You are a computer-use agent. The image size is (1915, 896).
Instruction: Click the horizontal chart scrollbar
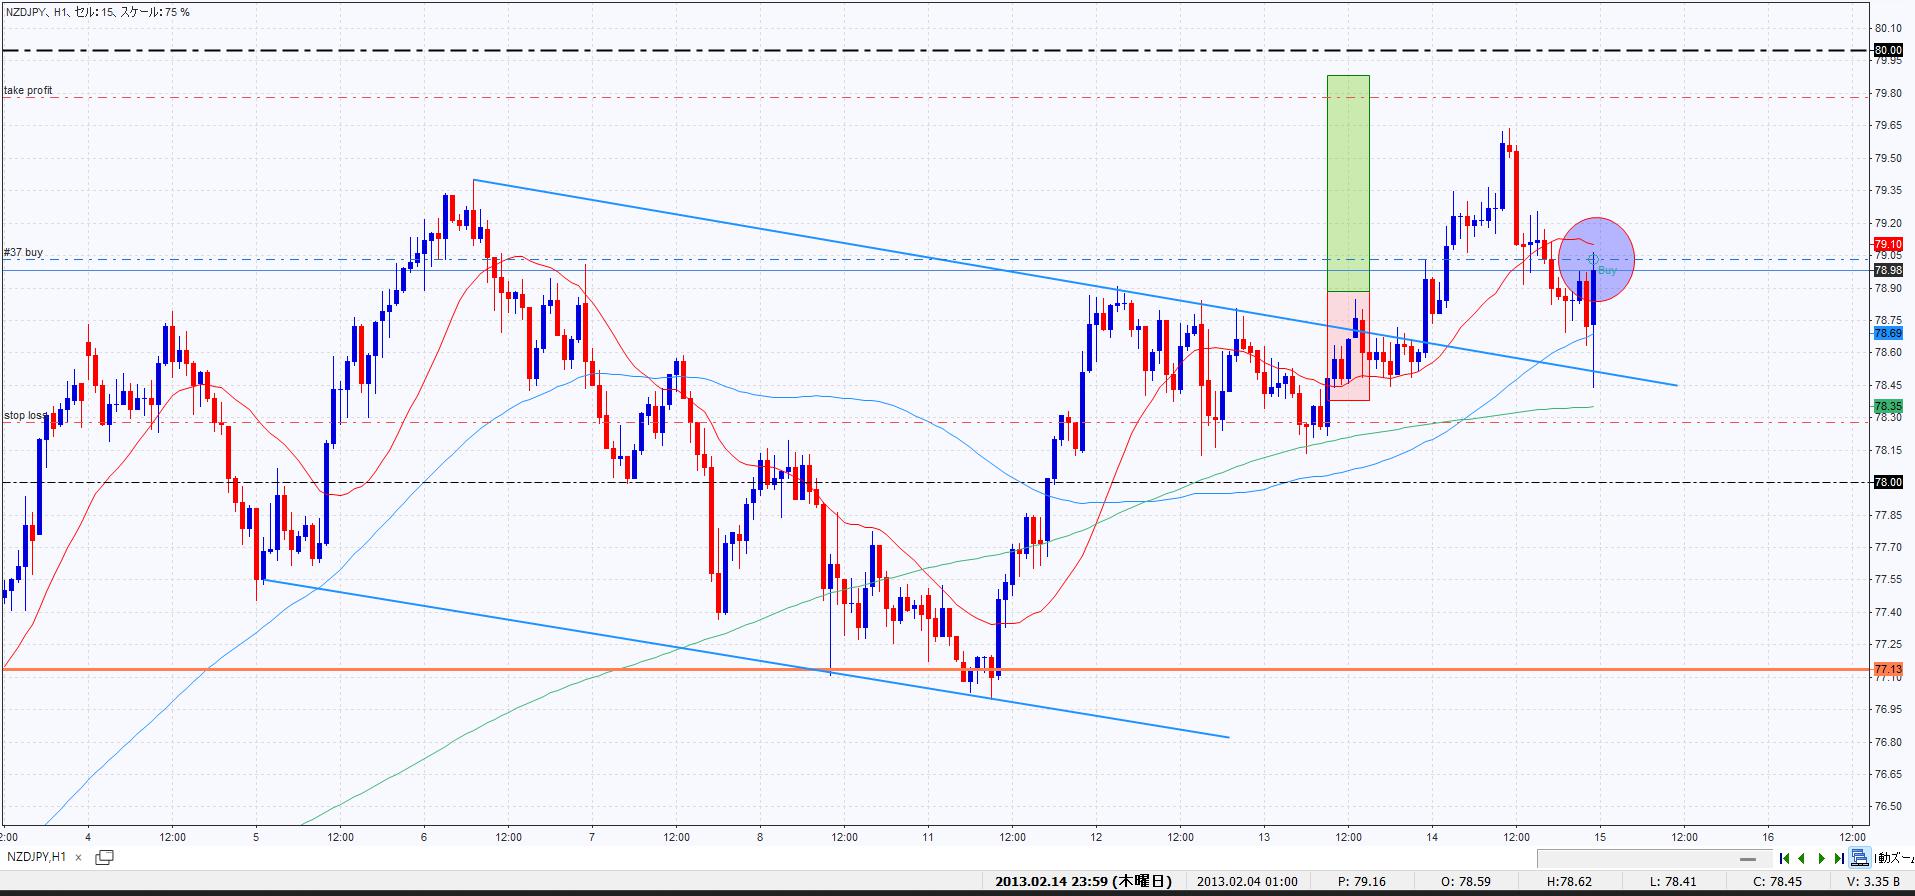1650,859
